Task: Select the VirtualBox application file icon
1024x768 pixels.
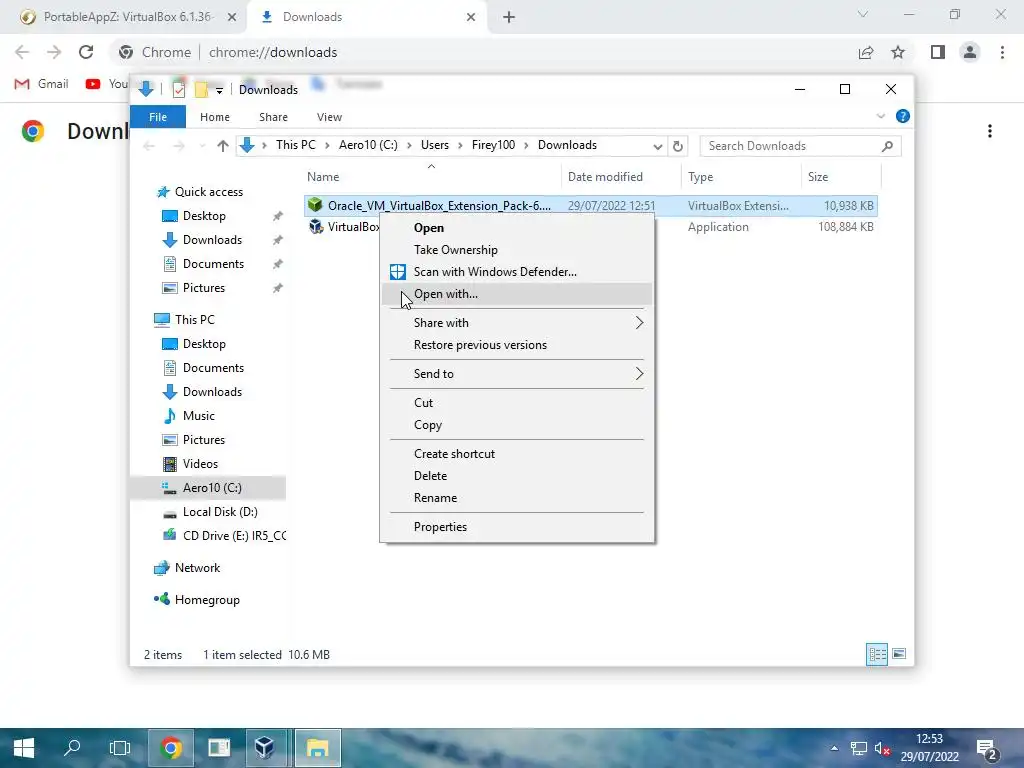Action: click(x=316, y=227)
